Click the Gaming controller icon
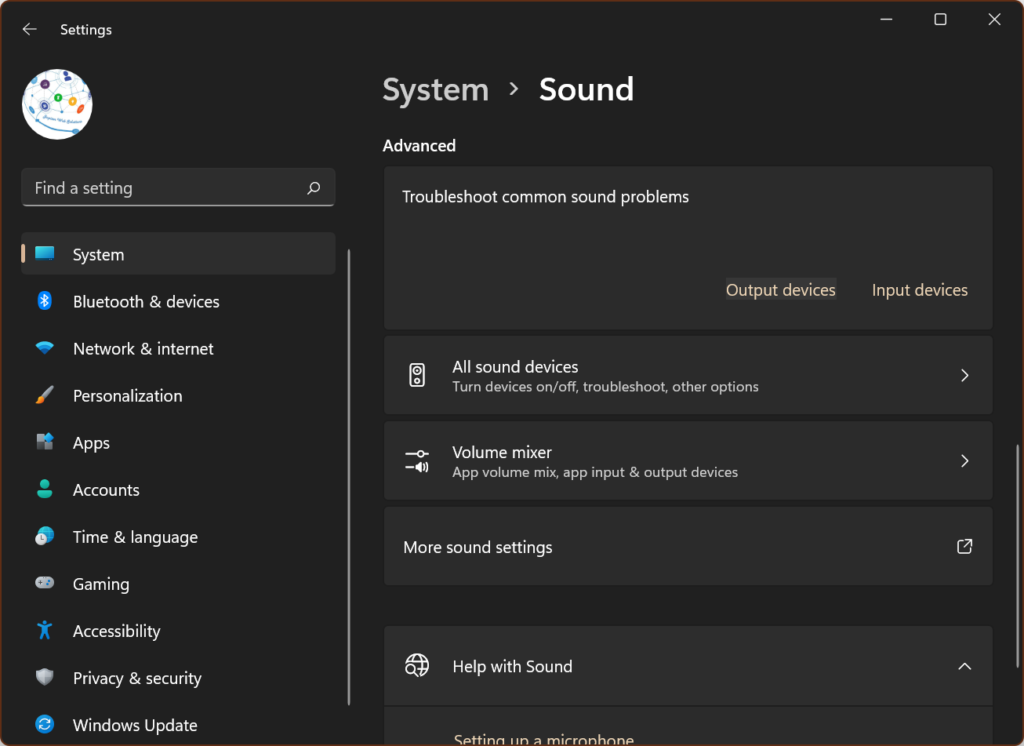Viewport: 1024px width, 746px height. coord(44,583)
